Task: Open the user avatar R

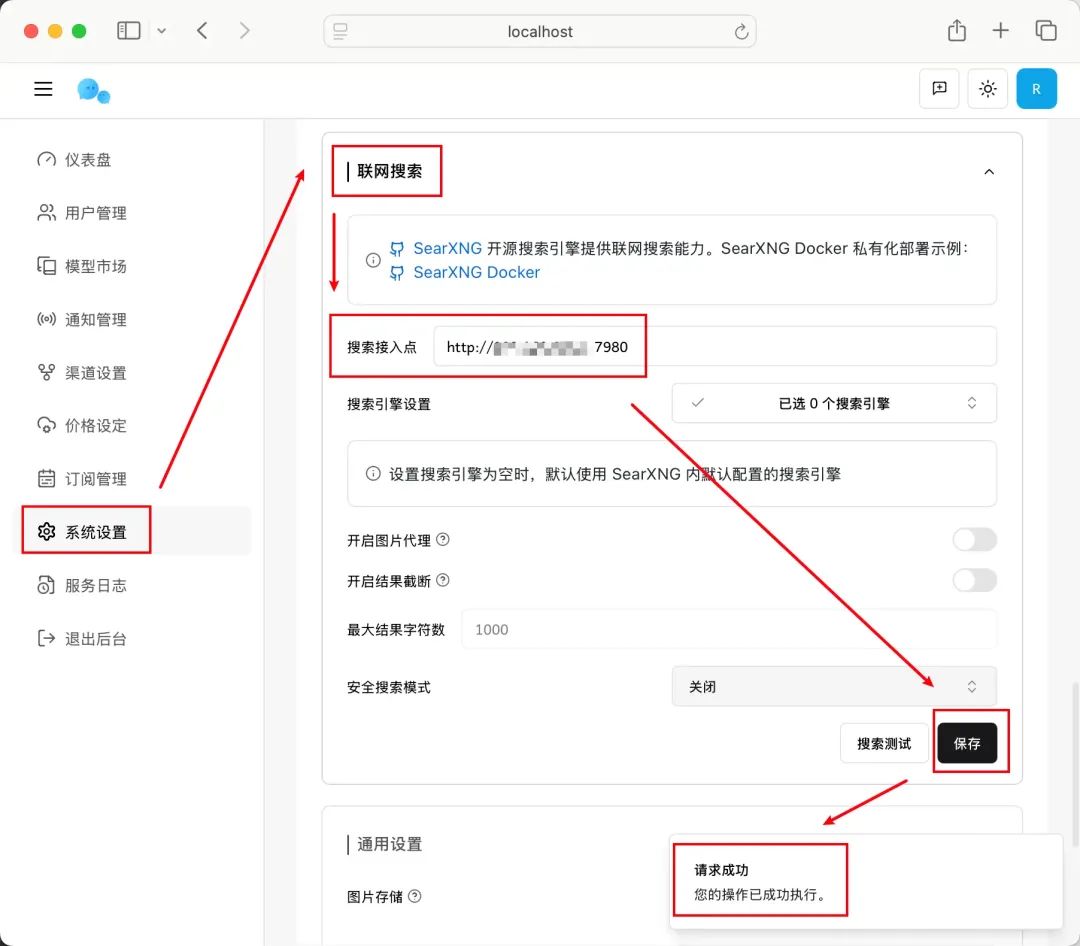Action: coord(1036,89)
